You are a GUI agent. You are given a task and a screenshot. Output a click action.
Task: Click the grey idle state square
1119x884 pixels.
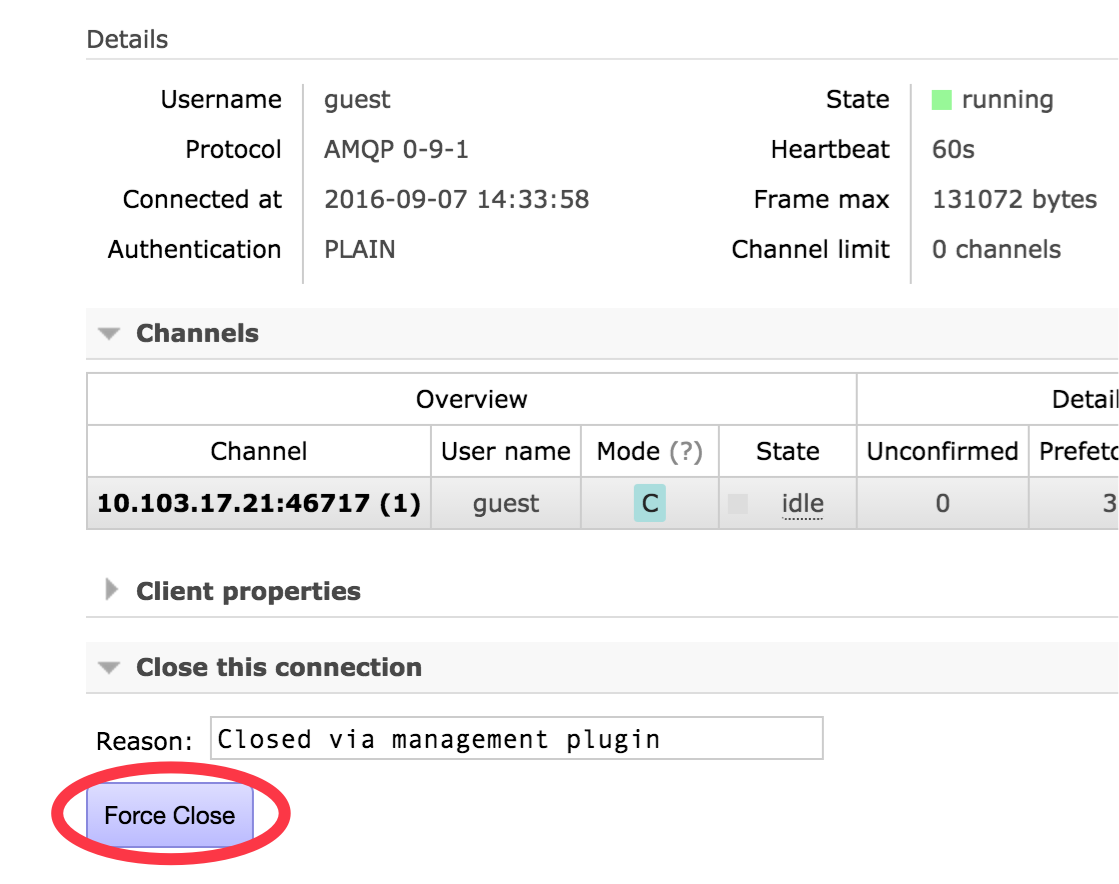pyautogui.click(x=738, y=504)
